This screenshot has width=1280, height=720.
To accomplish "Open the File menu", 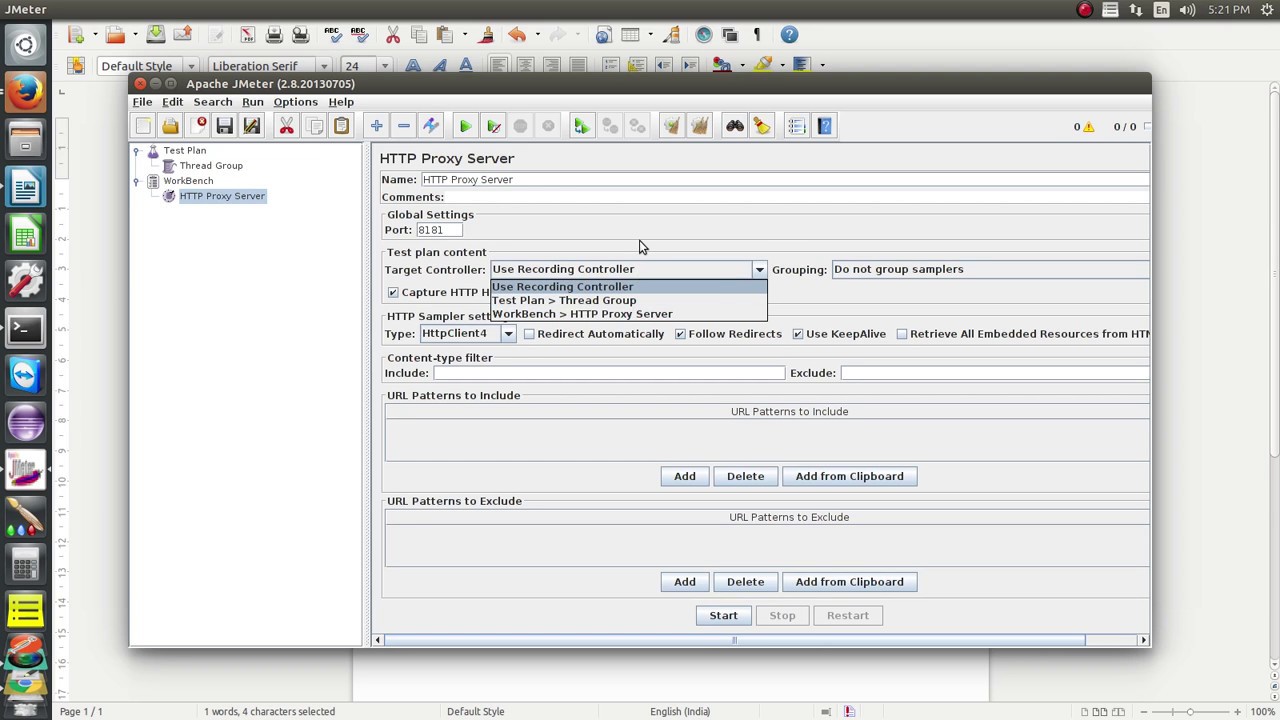I will coord(142,102).
